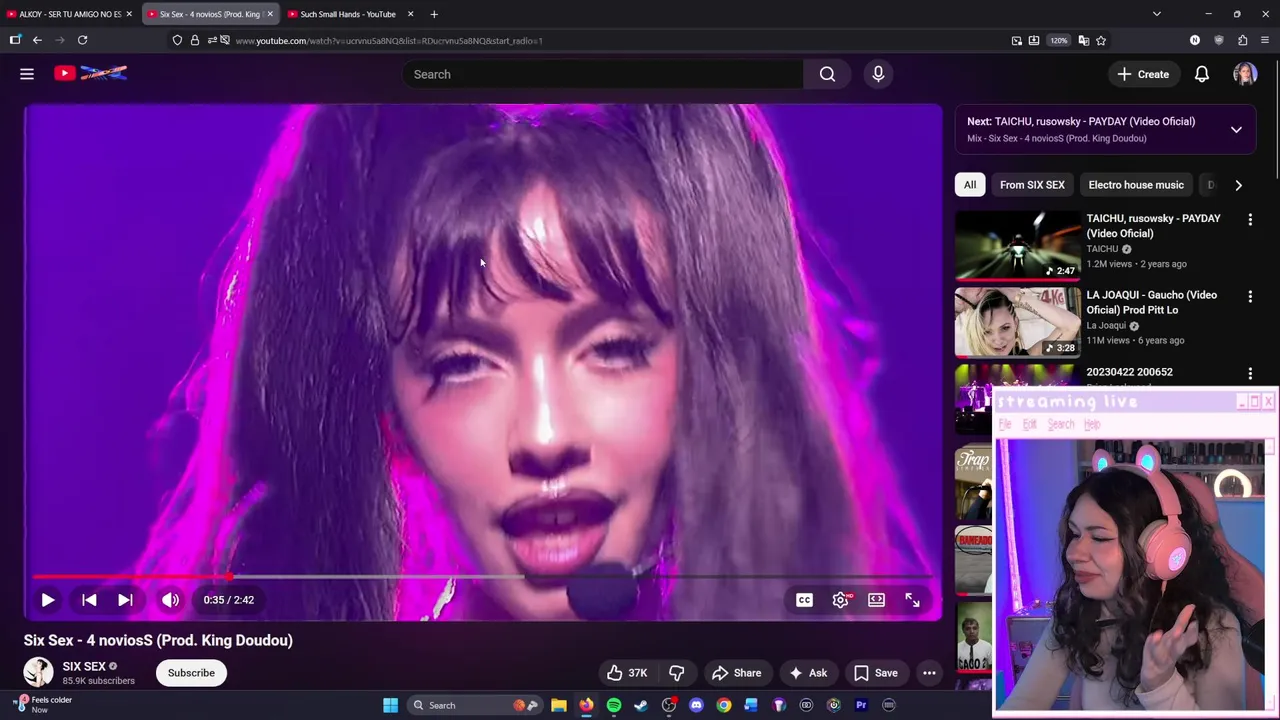Open options for 20230422 200652 video
Screen dimensions: 1280x720
[x=1250, y=373]
